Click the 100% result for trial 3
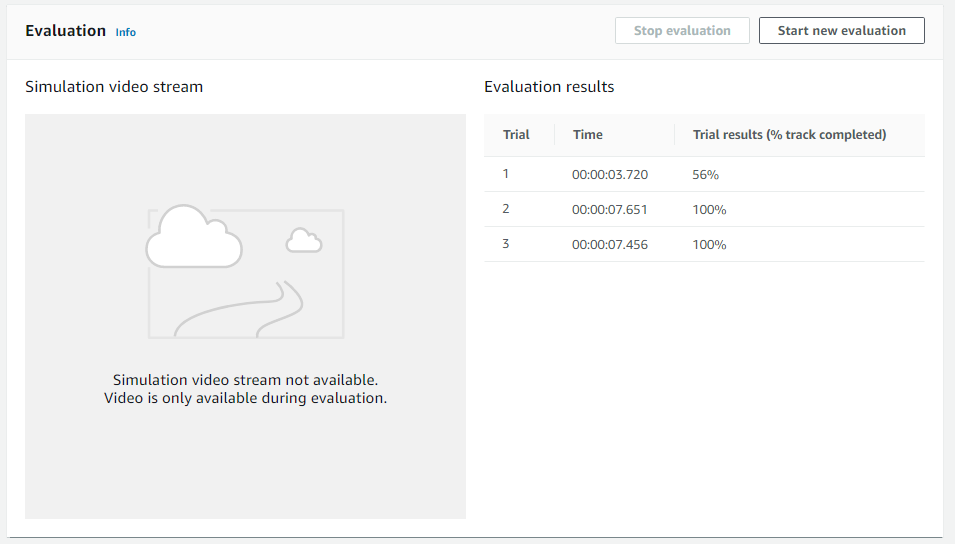This screenshot has height=544, width=955. pos(709,245)
